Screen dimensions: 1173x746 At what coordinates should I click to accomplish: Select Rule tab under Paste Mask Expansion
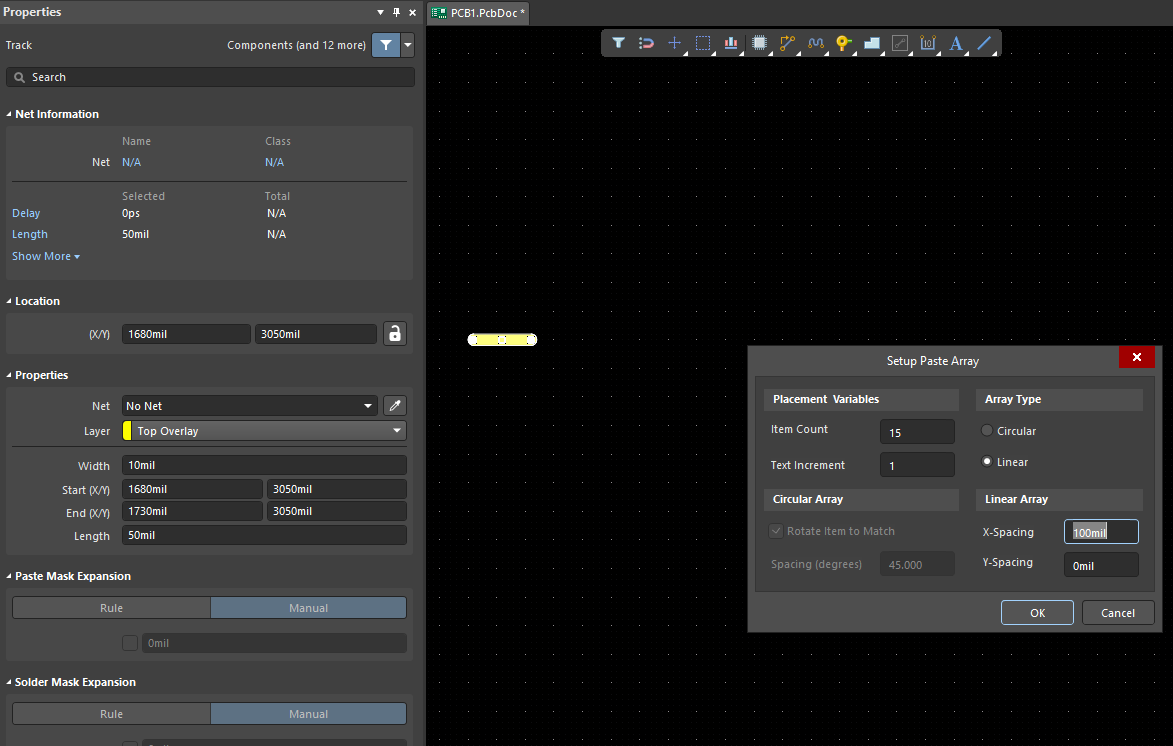click(x=111, y=608)
